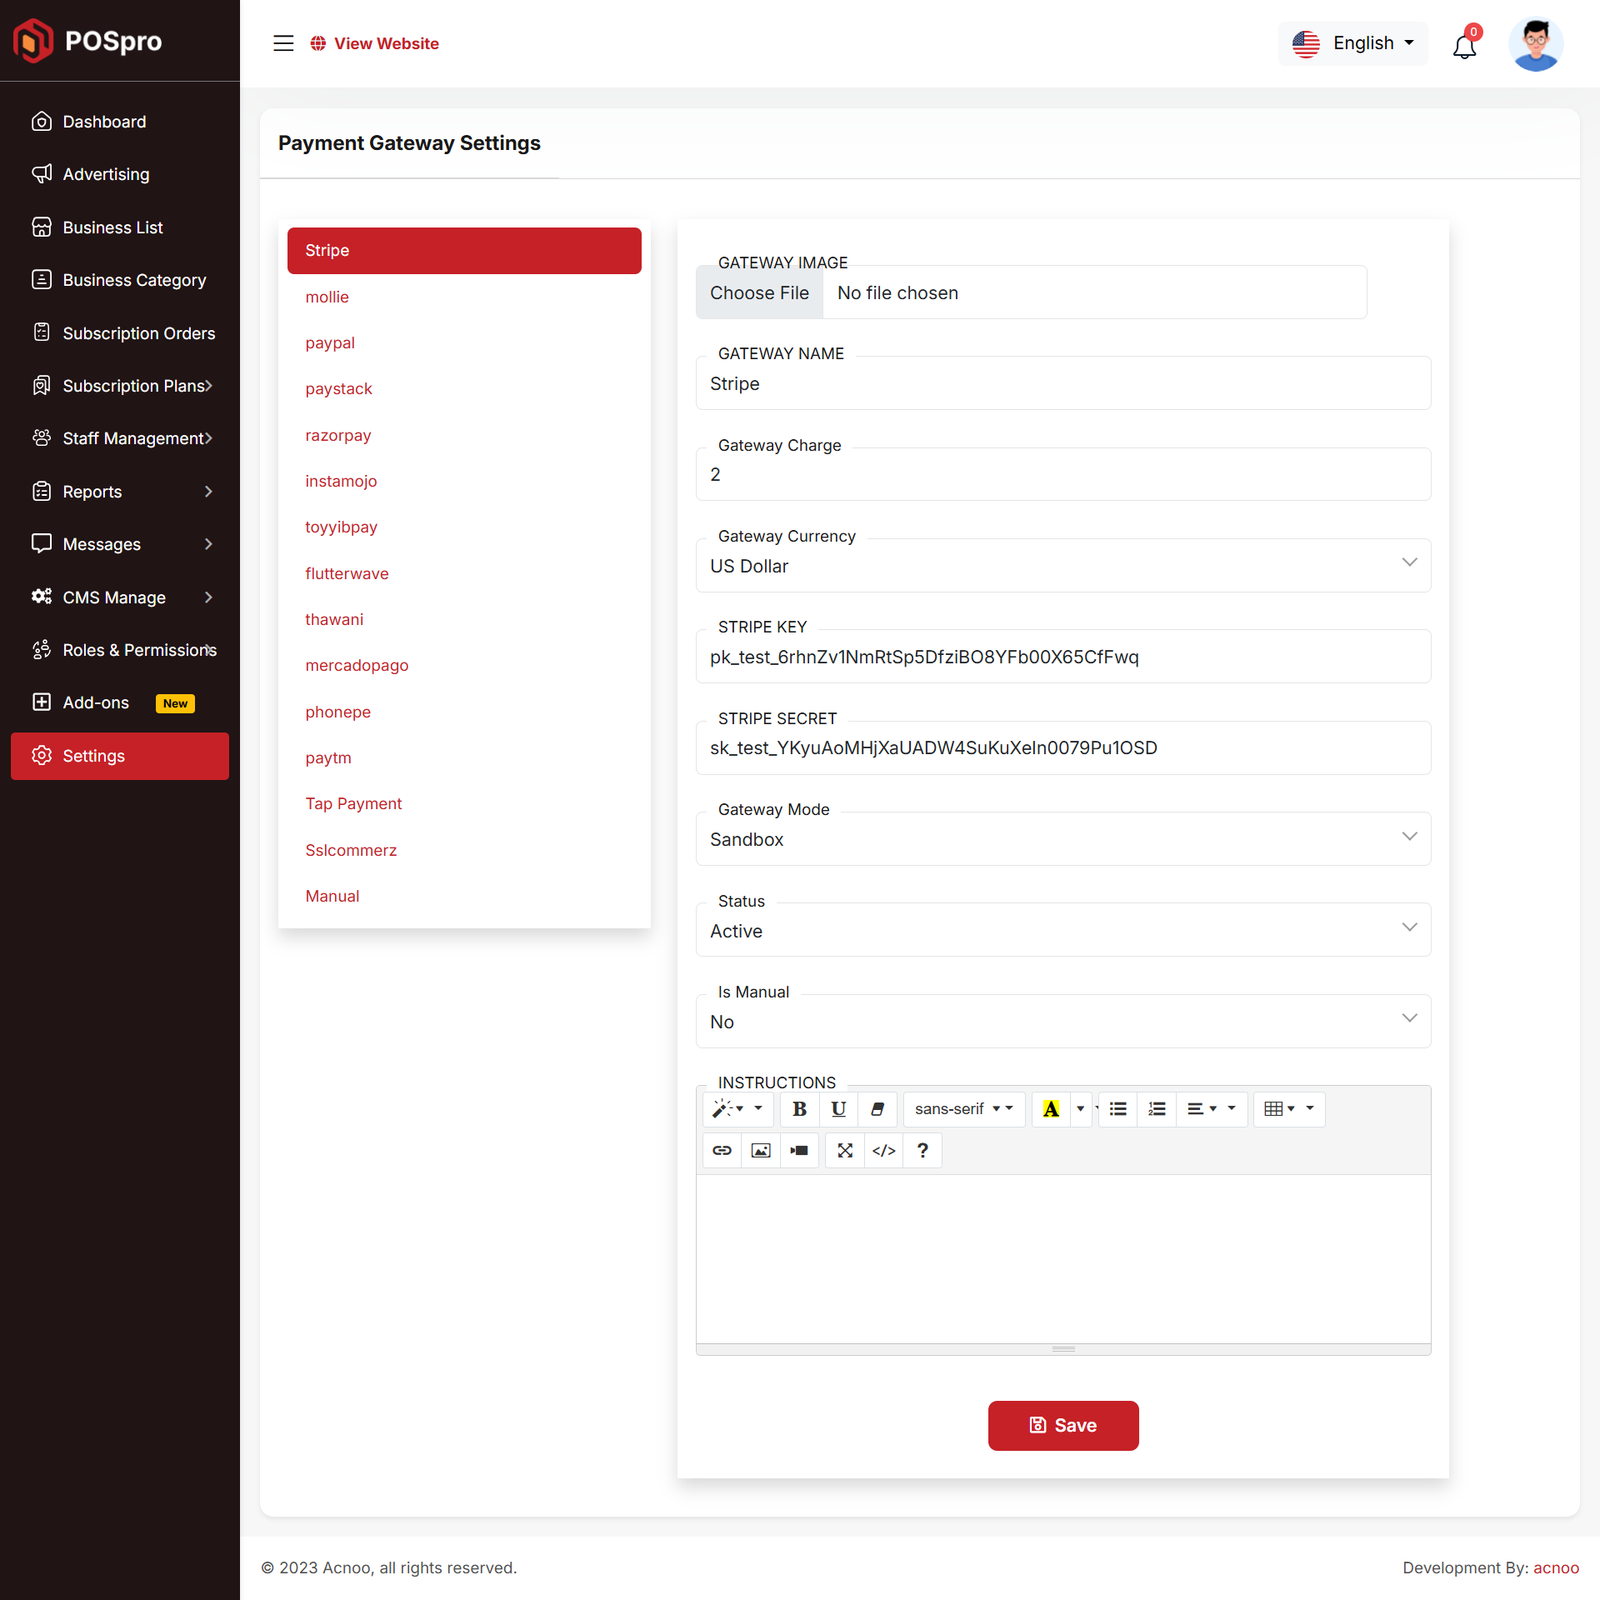
Task: Open the Status dropdown
Action: tap(1062, 931)
